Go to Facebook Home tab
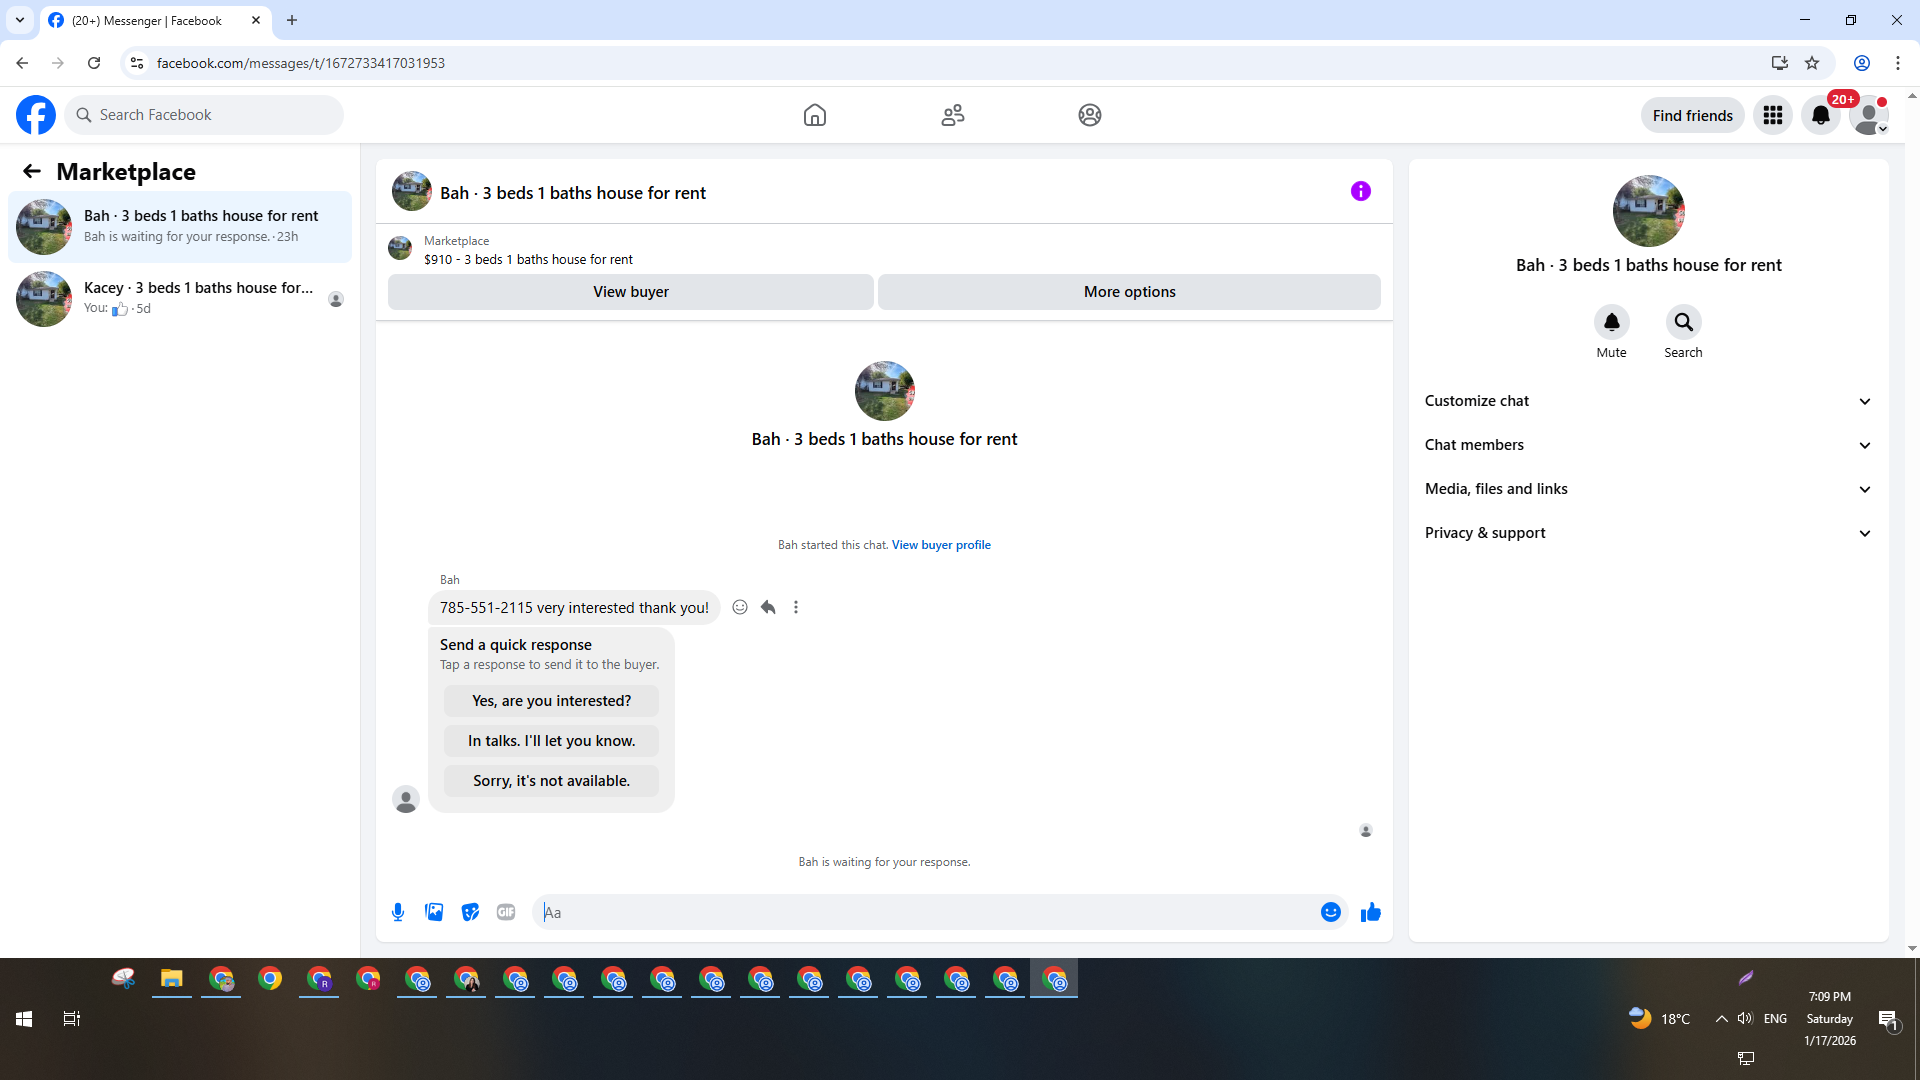This screenshot has height=1080, width=1920. point(815,115)
